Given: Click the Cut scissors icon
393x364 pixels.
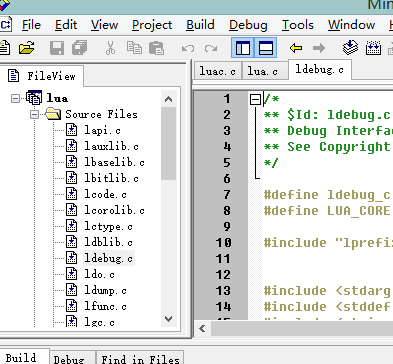Looking at the screenshot, I should point(110,48).
